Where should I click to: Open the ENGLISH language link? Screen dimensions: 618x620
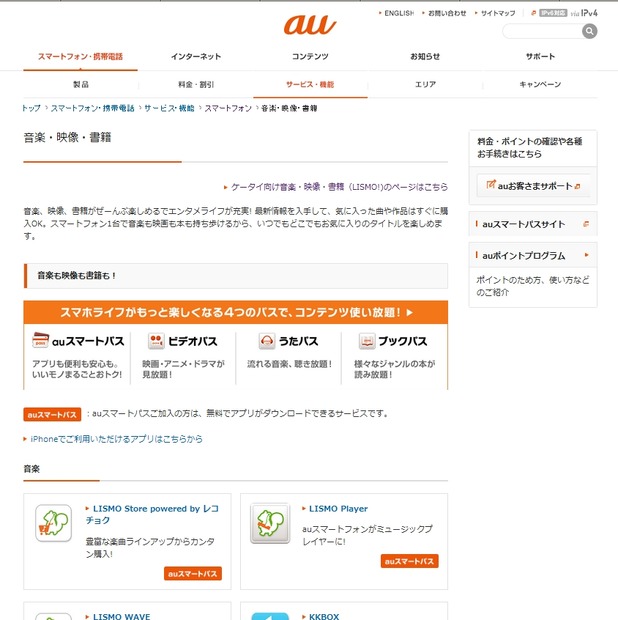[x=399, y=13]
